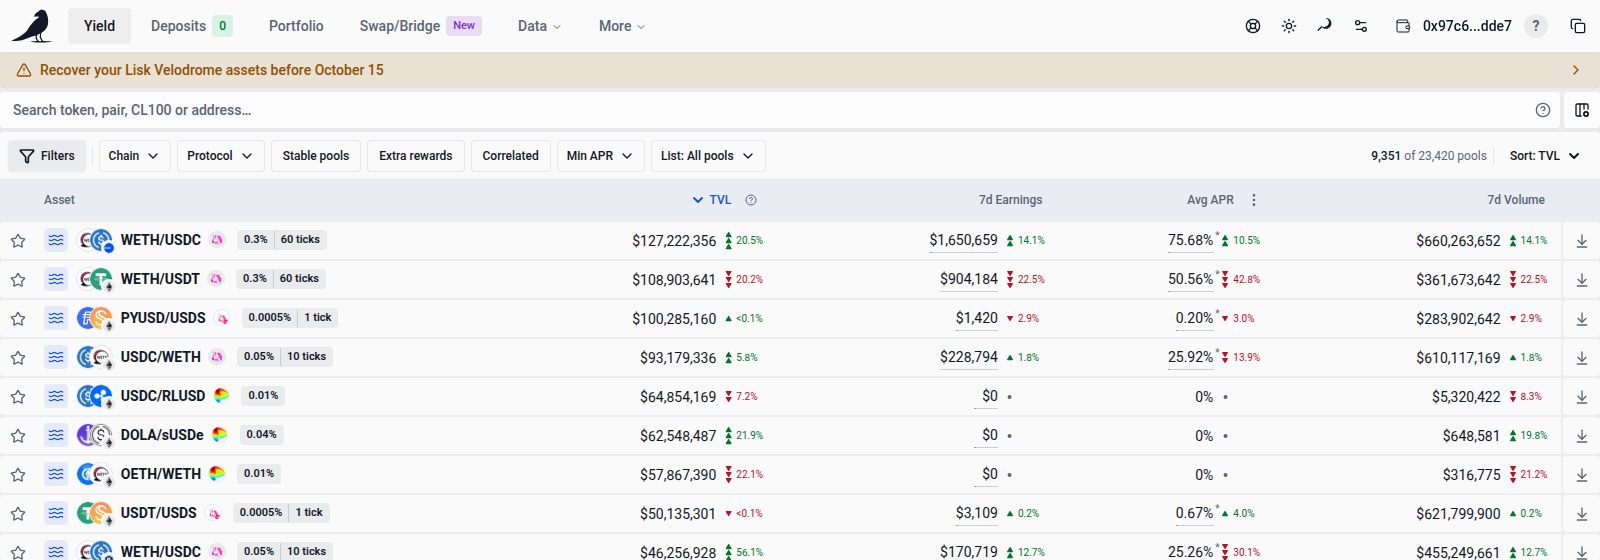Open the sliders settings icon in the header
This screenshot has height=560, width=1600.
pos(1361,26)
